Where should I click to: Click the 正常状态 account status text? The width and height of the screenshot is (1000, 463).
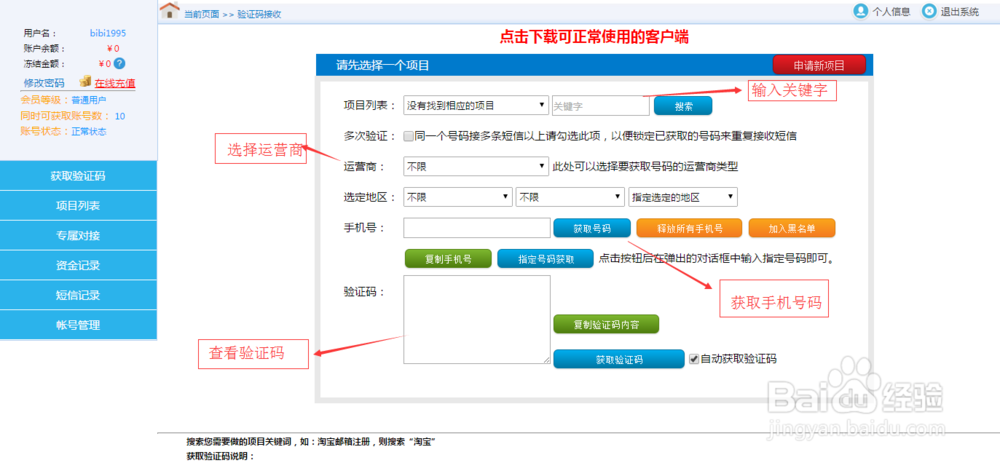[x=89, y=131]
